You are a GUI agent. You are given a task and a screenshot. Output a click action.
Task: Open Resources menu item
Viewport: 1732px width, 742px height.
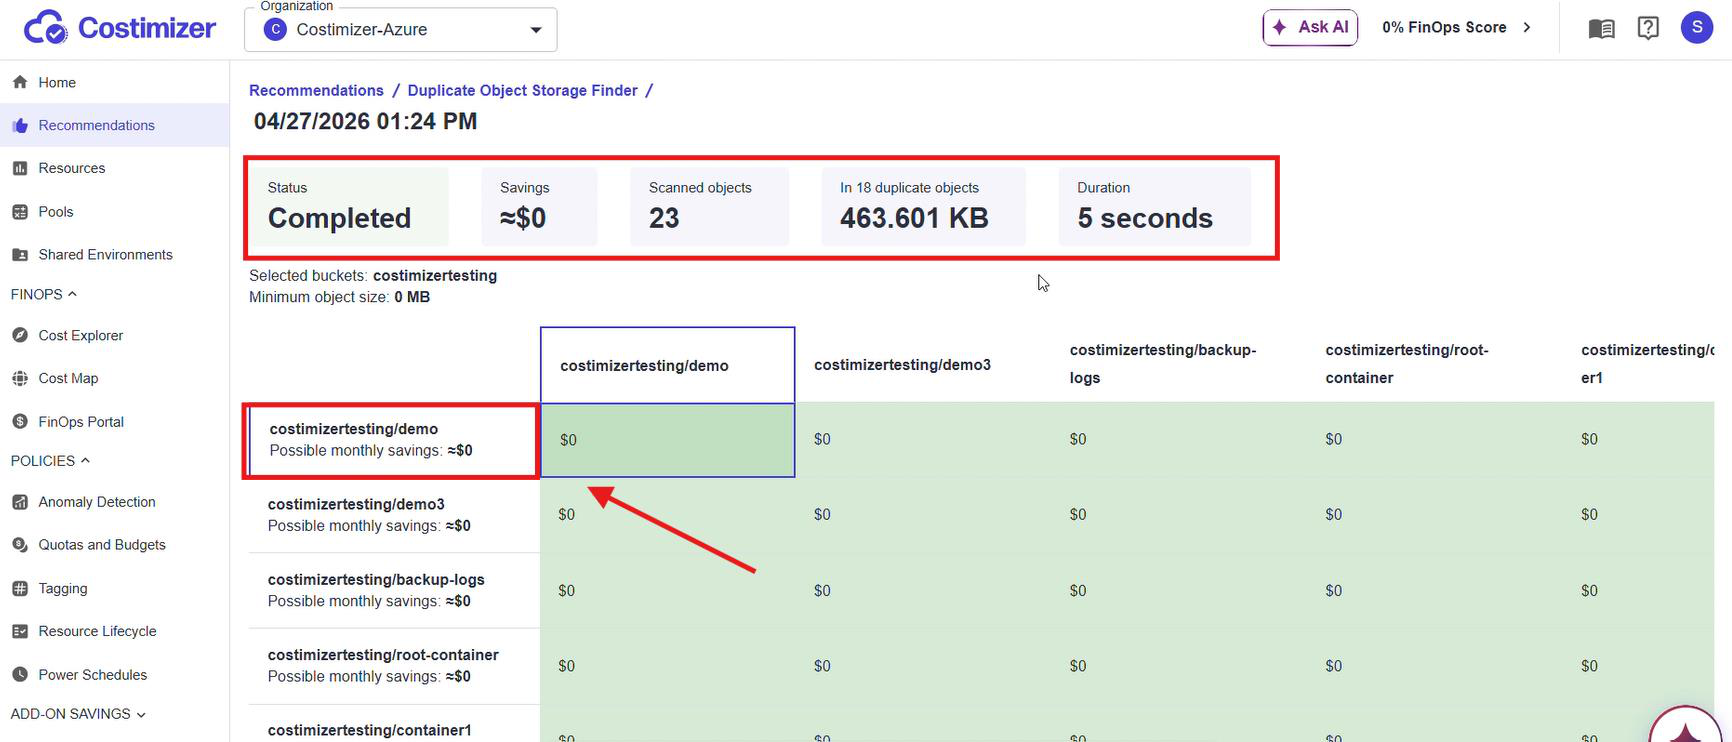(114, 168)
